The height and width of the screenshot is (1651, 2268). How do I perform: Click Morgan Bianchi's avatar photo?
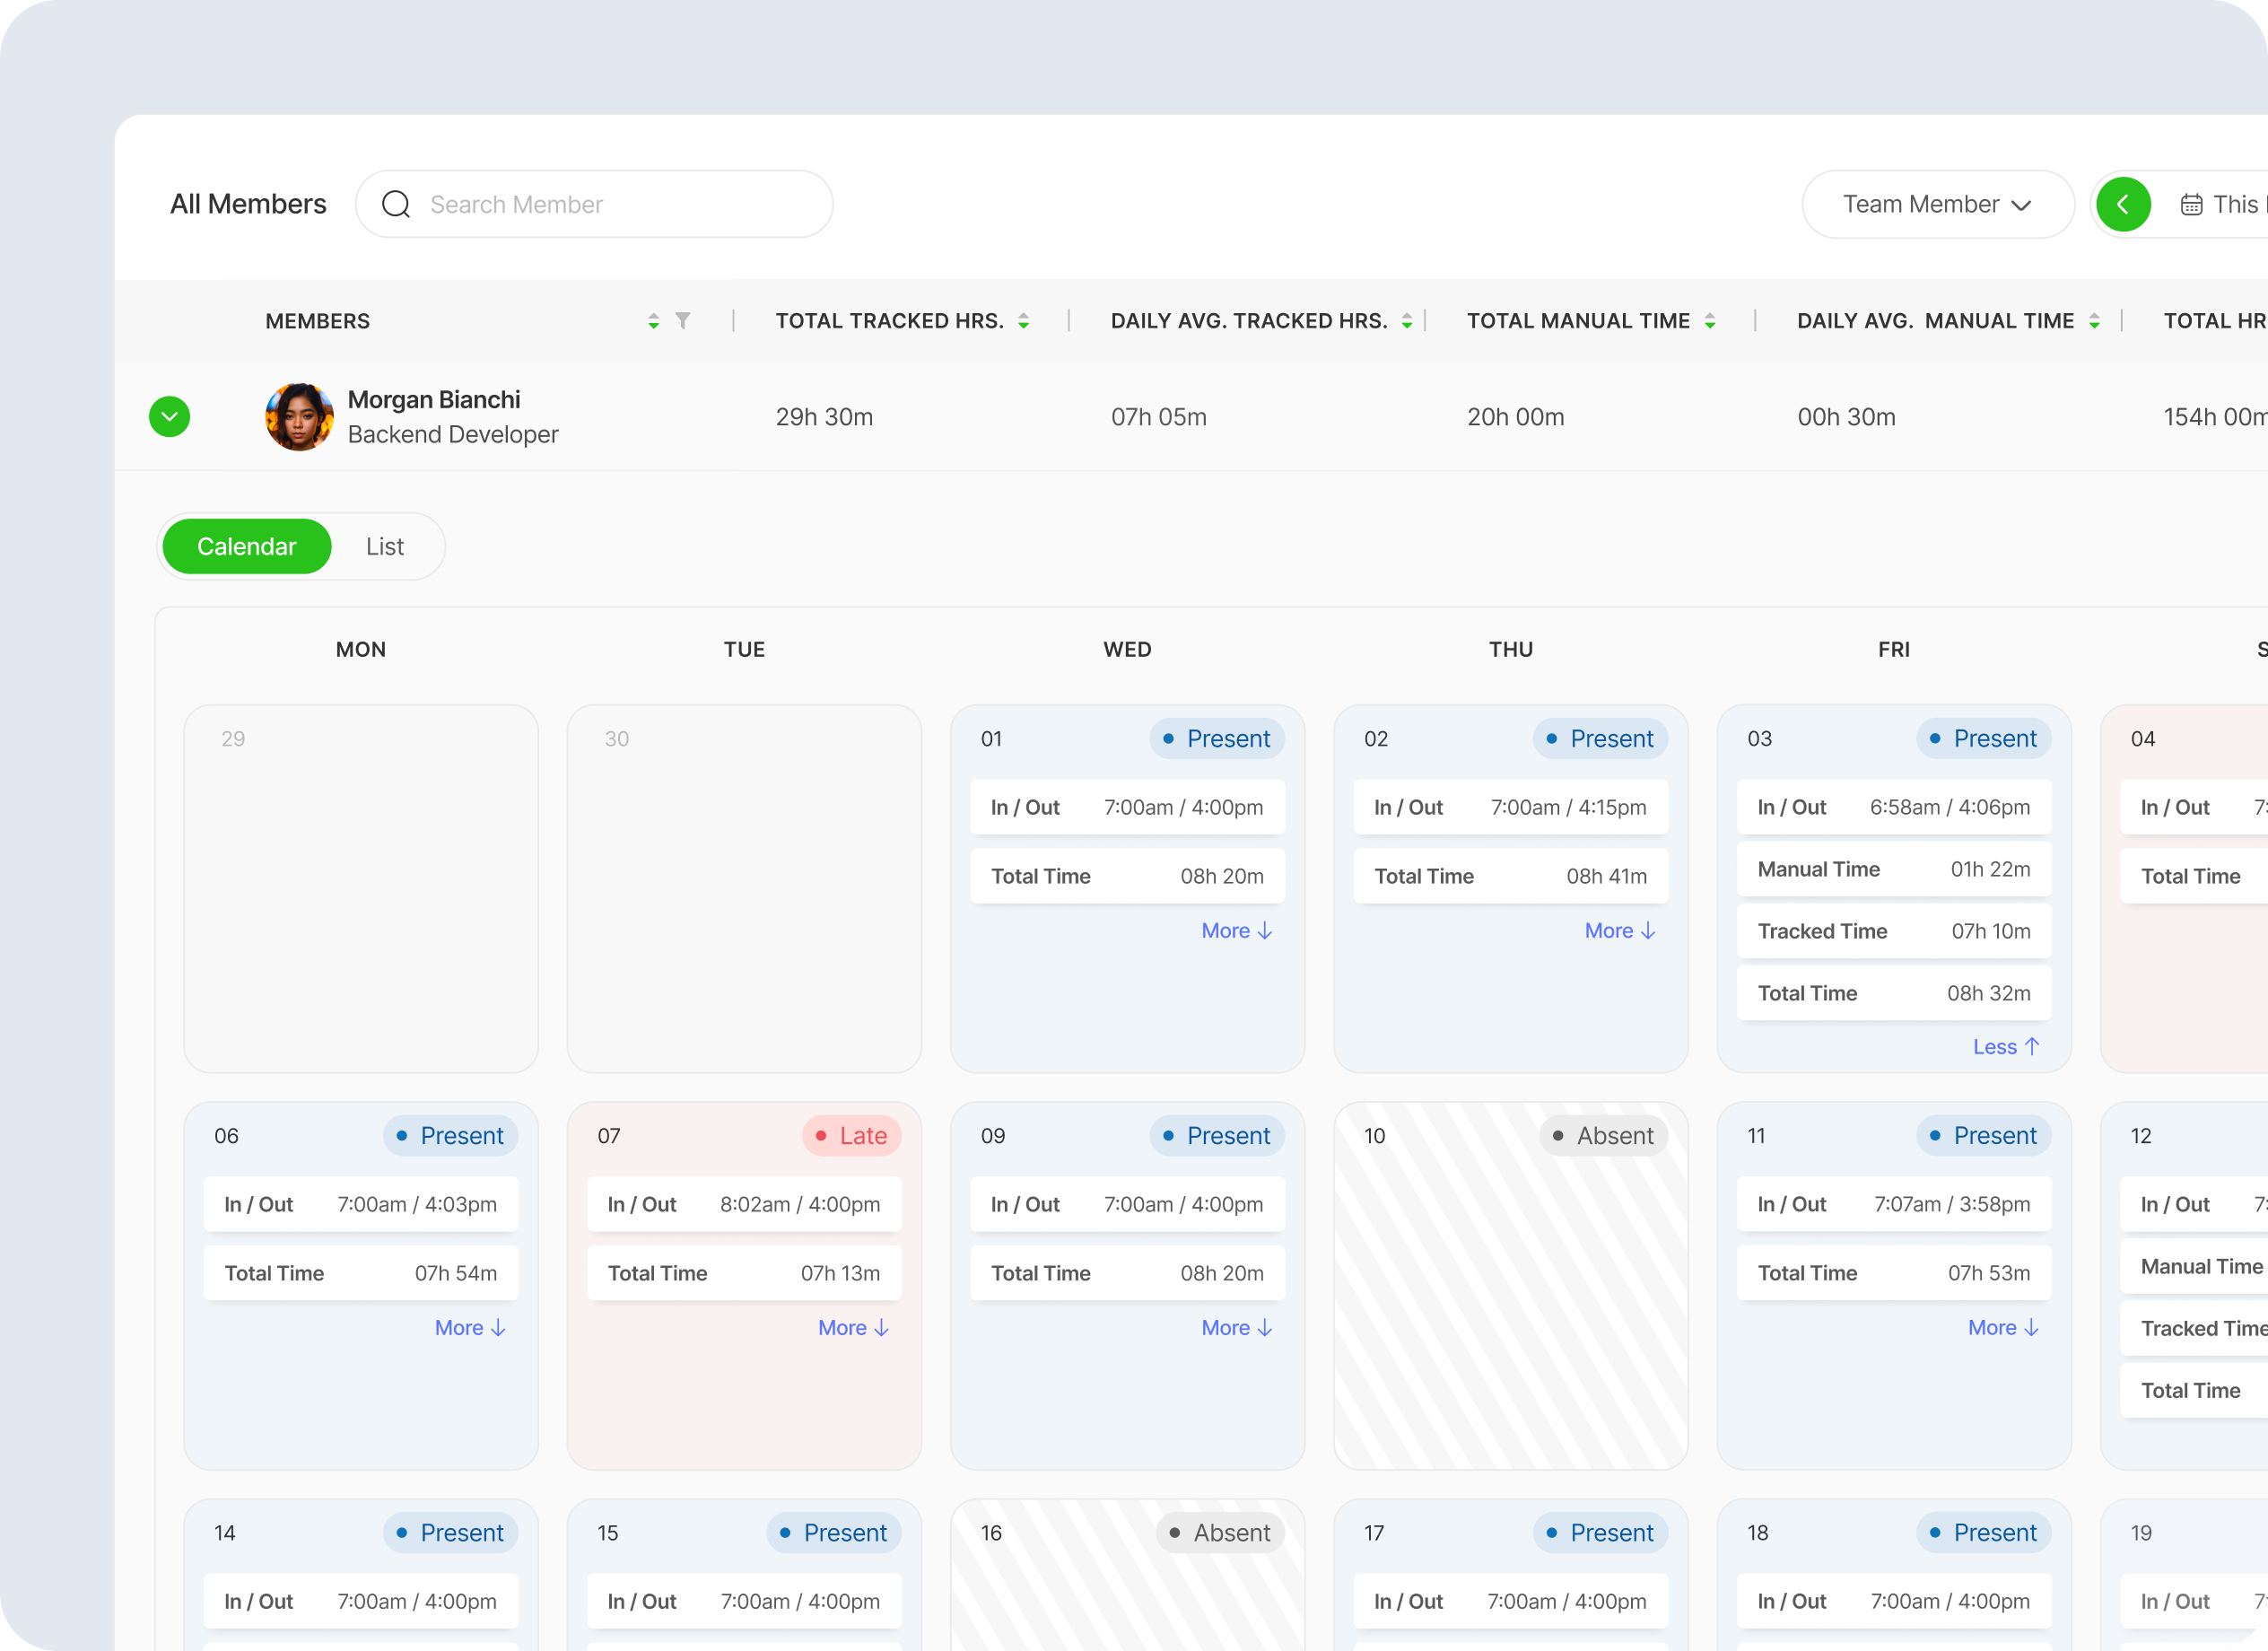[x=299, y=417]
